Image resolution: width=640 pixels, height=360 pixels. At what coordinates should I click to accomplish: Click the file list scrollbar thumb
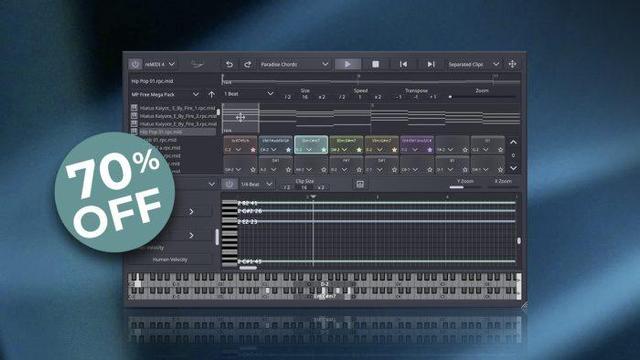(x=218, y=111)
